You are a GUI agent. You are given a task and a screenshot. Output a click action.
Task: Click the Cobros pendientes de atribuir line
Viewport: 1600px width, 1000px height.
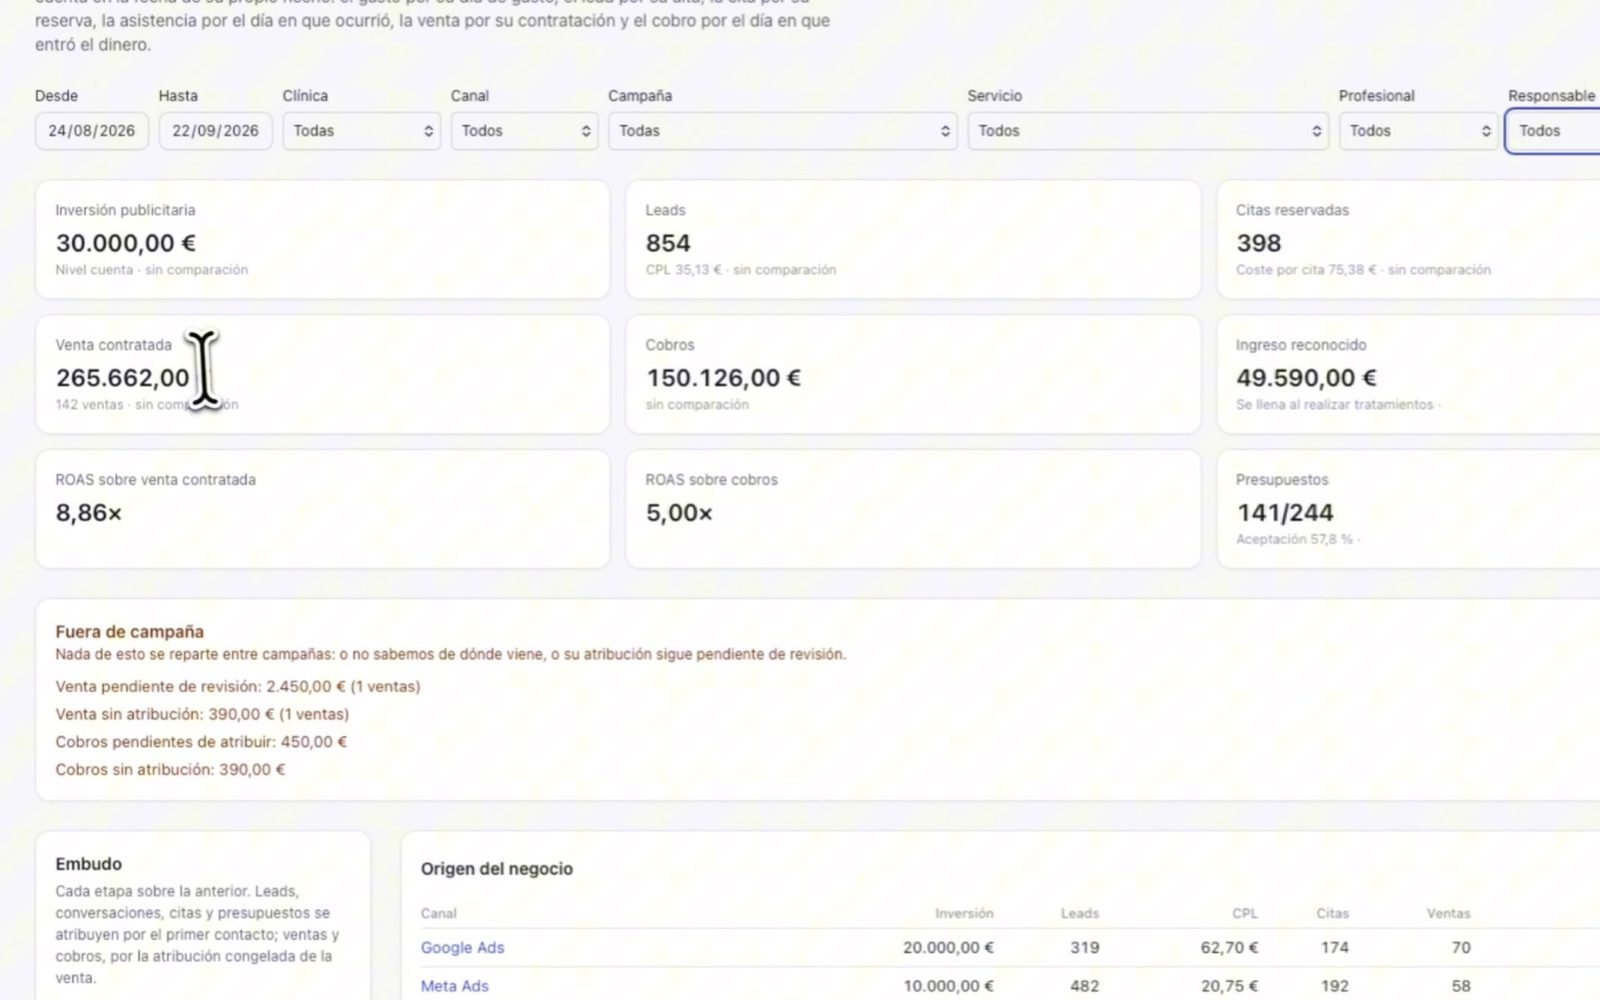click(201, 742)
